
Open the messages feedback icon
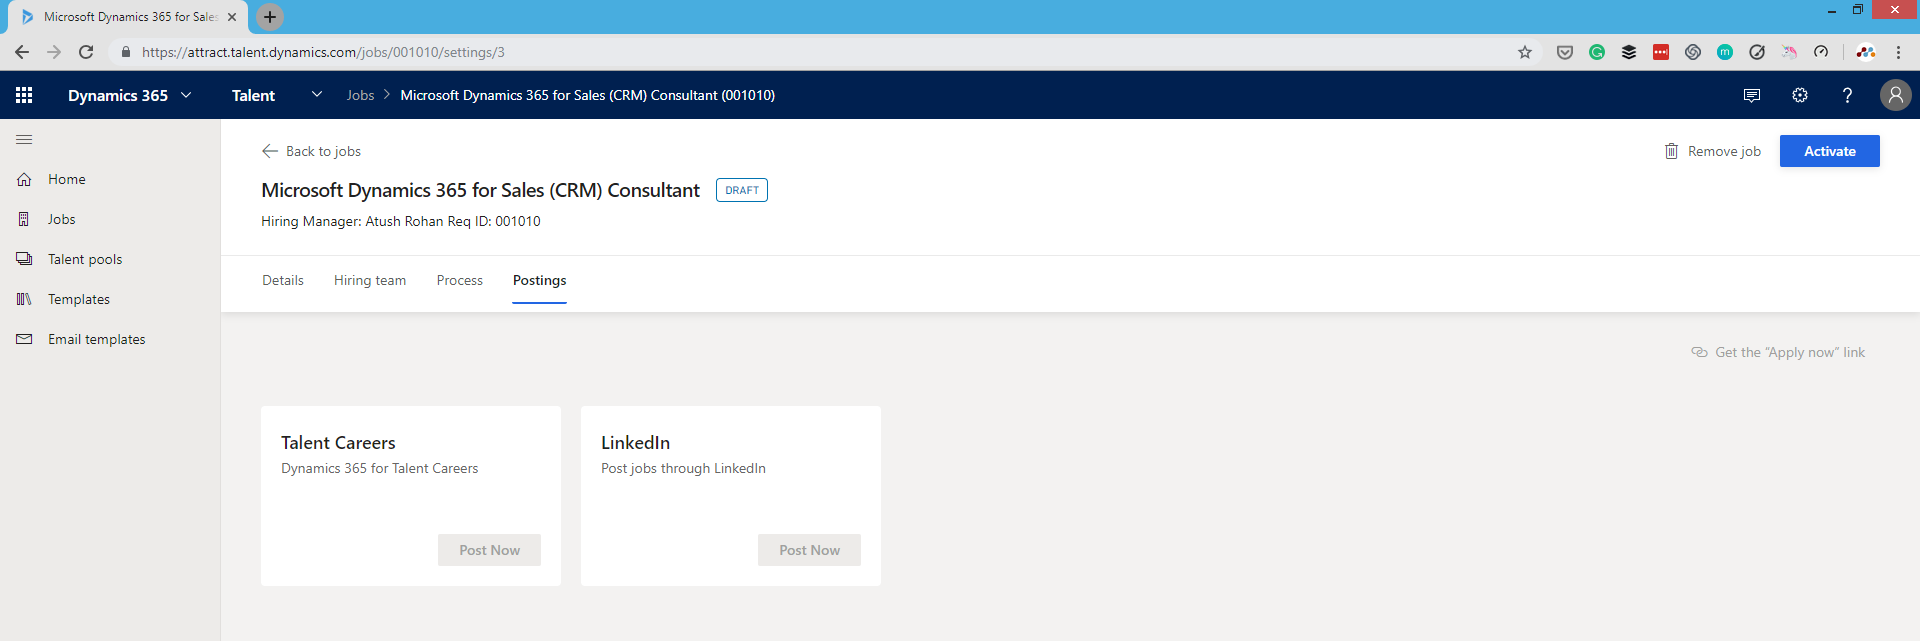click(x=1752, y=96)
